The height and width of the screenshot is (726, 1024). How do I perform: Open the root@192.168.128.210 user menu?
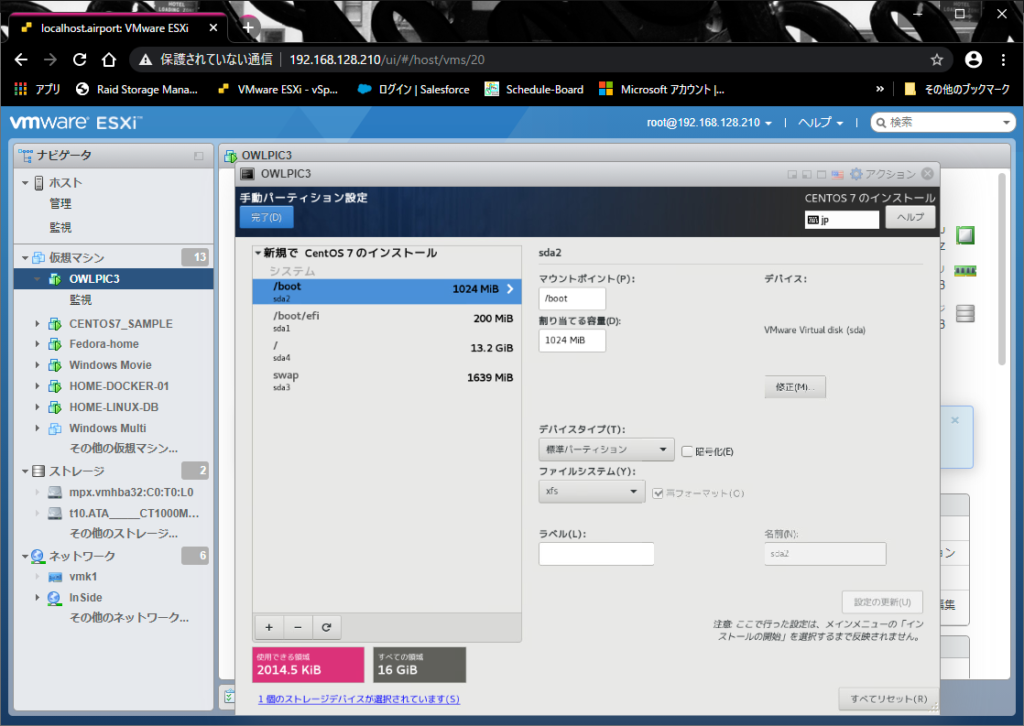(709, 123)
